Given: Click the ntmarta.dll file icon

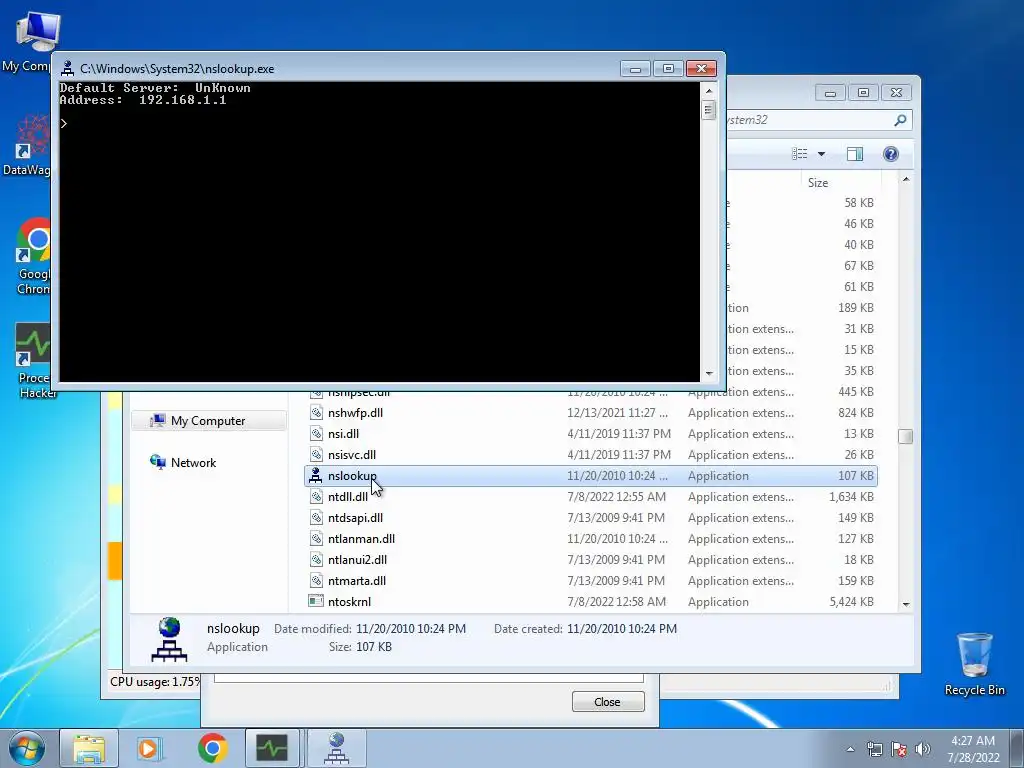Looking at the screenshot, I should (x=316, y=581).
